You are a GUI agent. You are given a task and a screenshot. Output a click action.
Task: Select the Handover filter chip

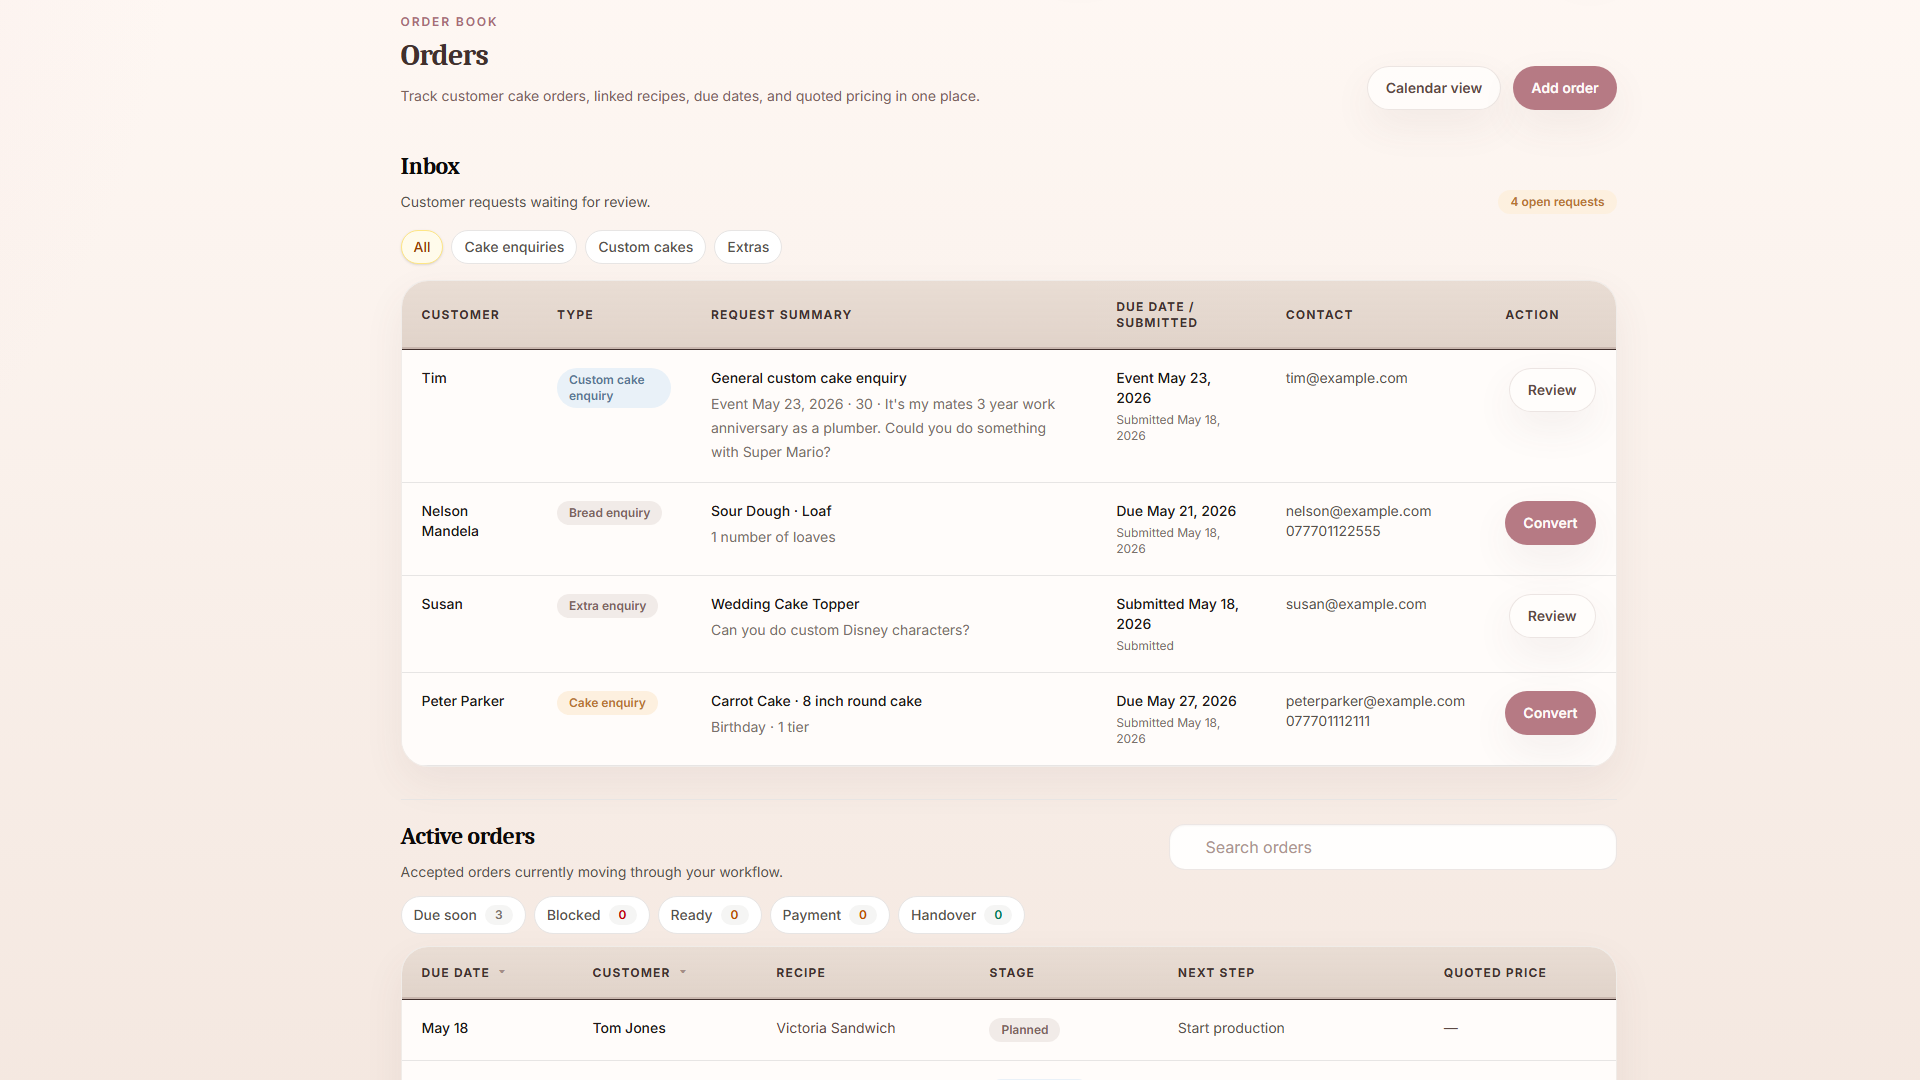click(960, 915)
